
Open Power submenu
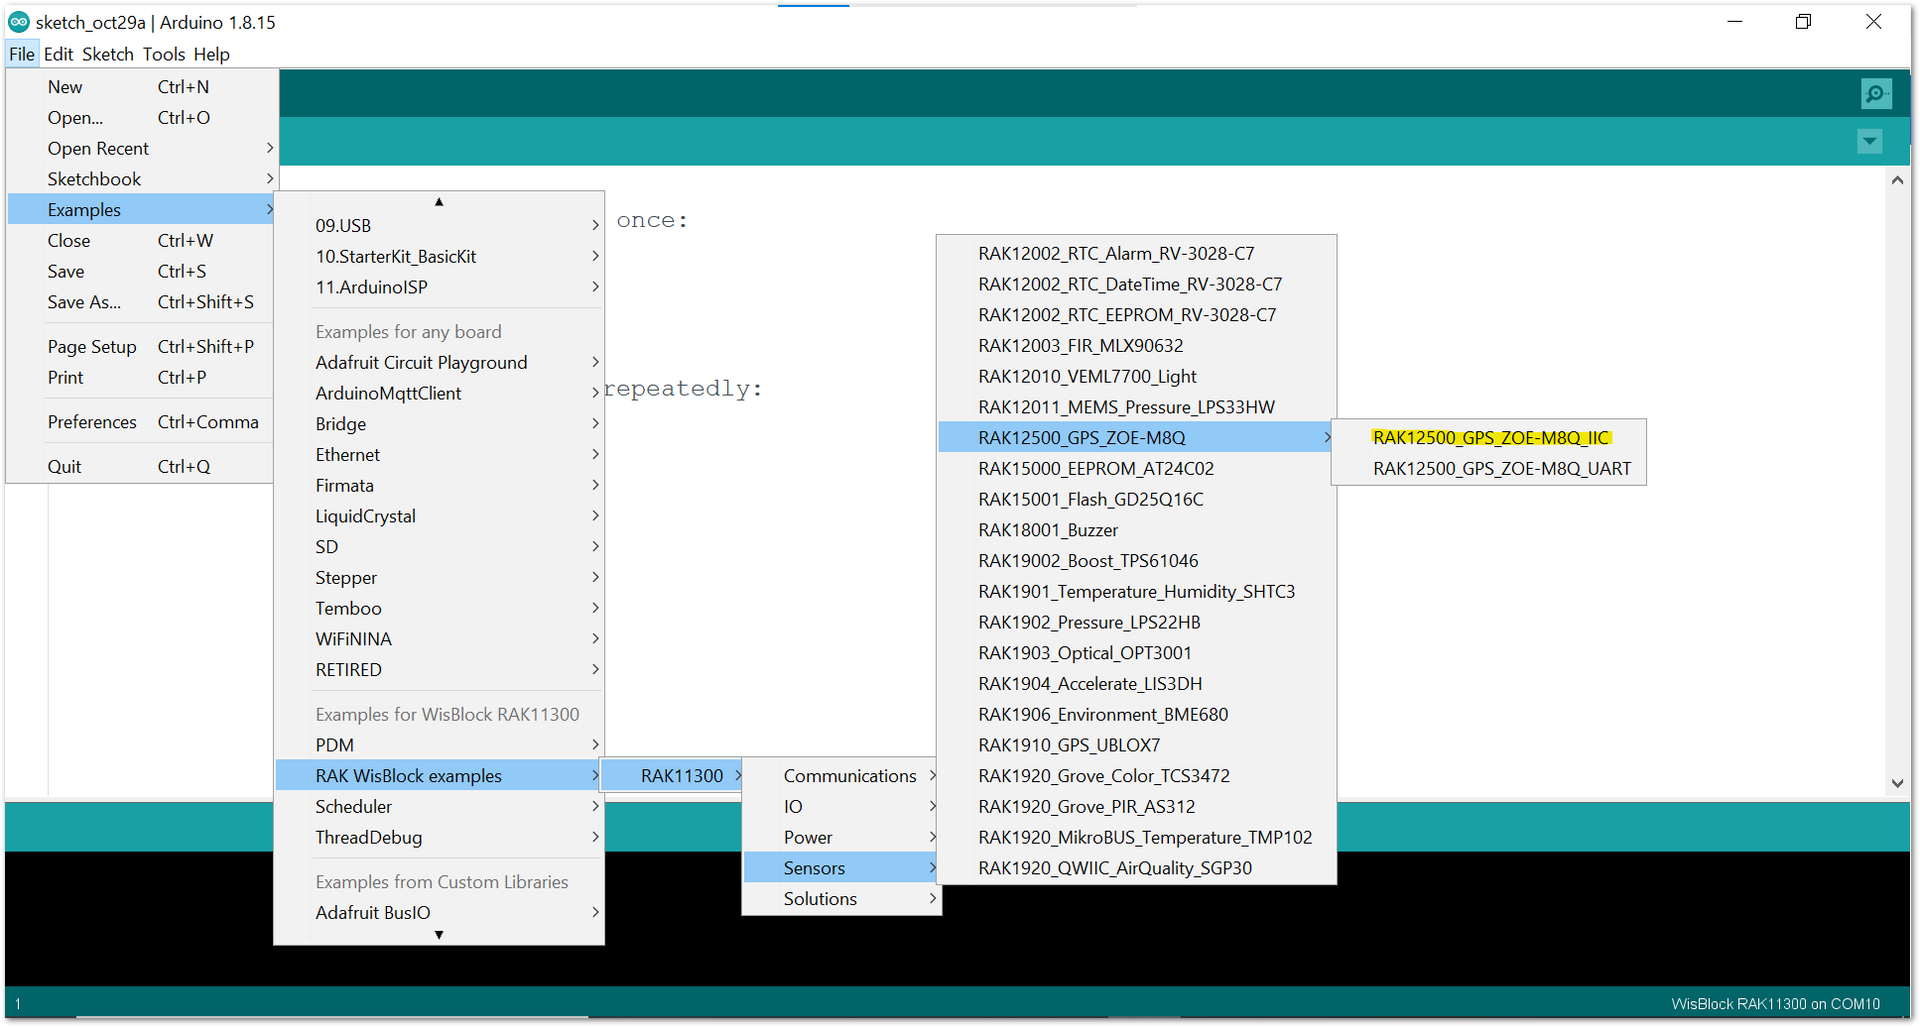[x=842, y=838]
